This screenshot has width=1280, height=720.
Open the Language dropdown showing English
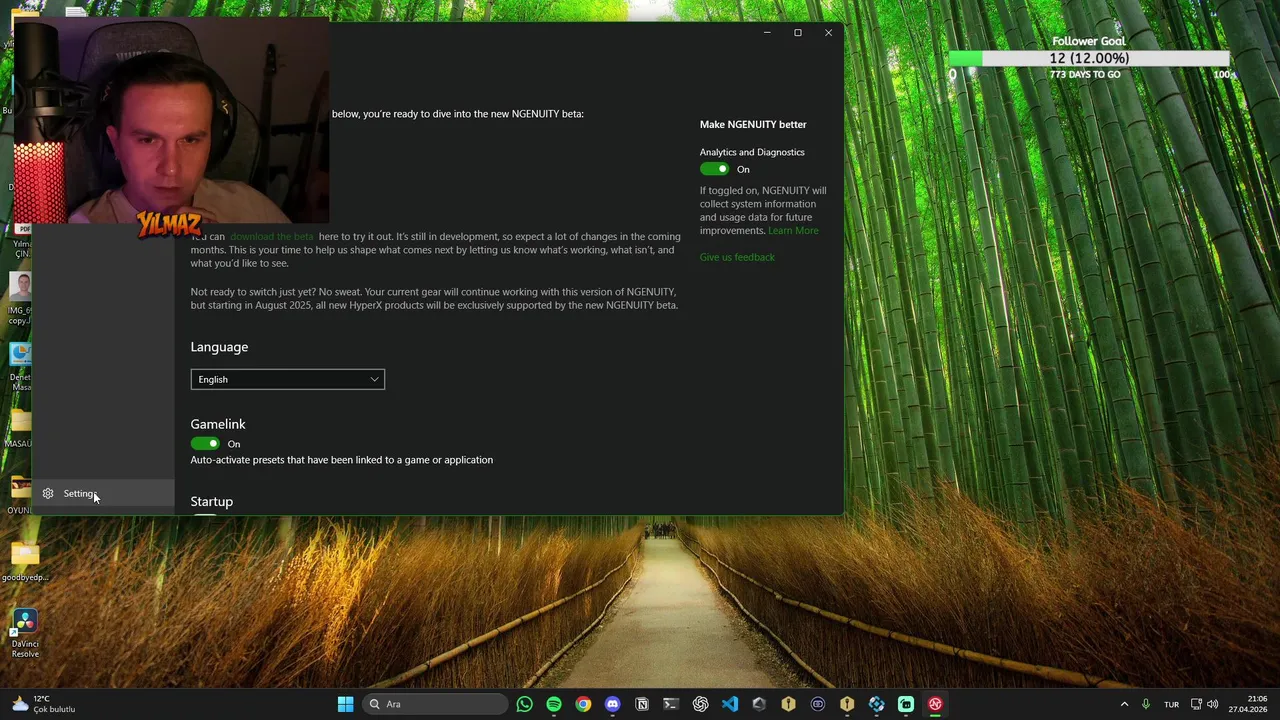(287, 379)
